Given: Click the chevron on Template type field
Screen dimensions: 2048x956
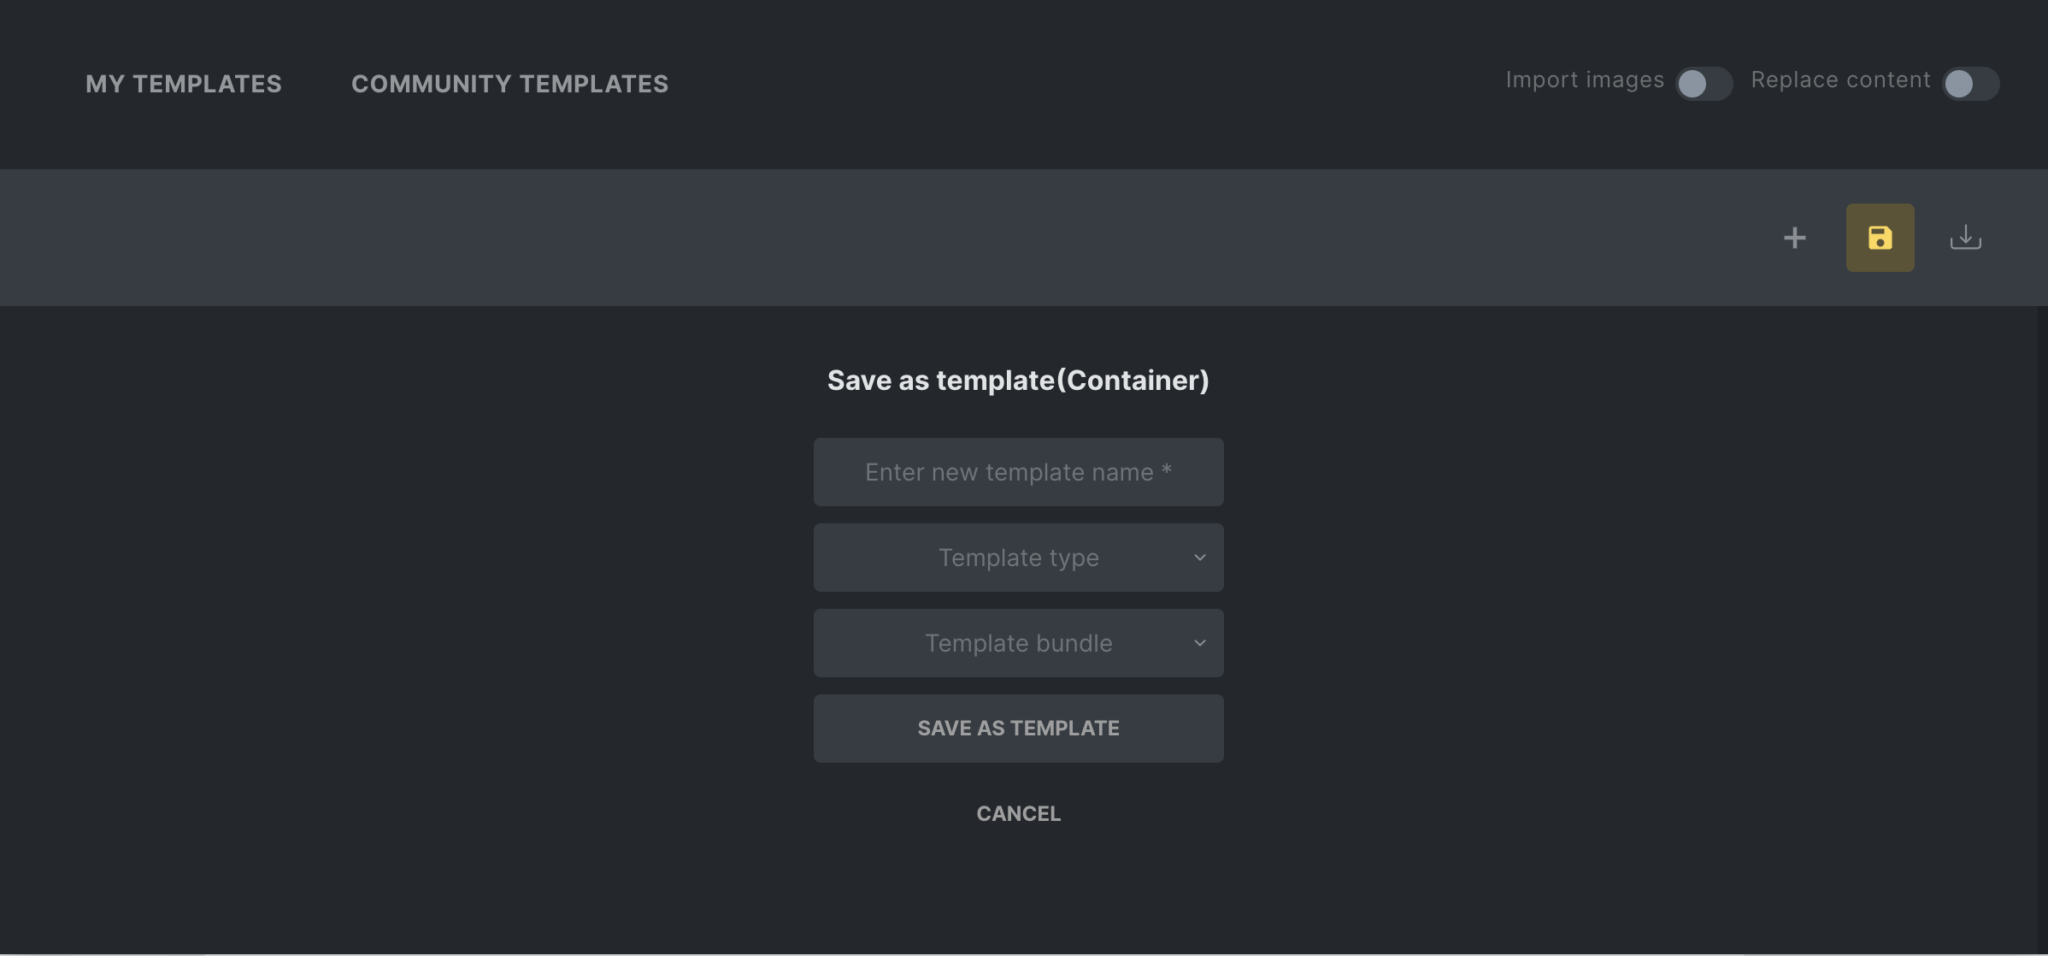Looking at the screenshot, I should coord(1198,557).
